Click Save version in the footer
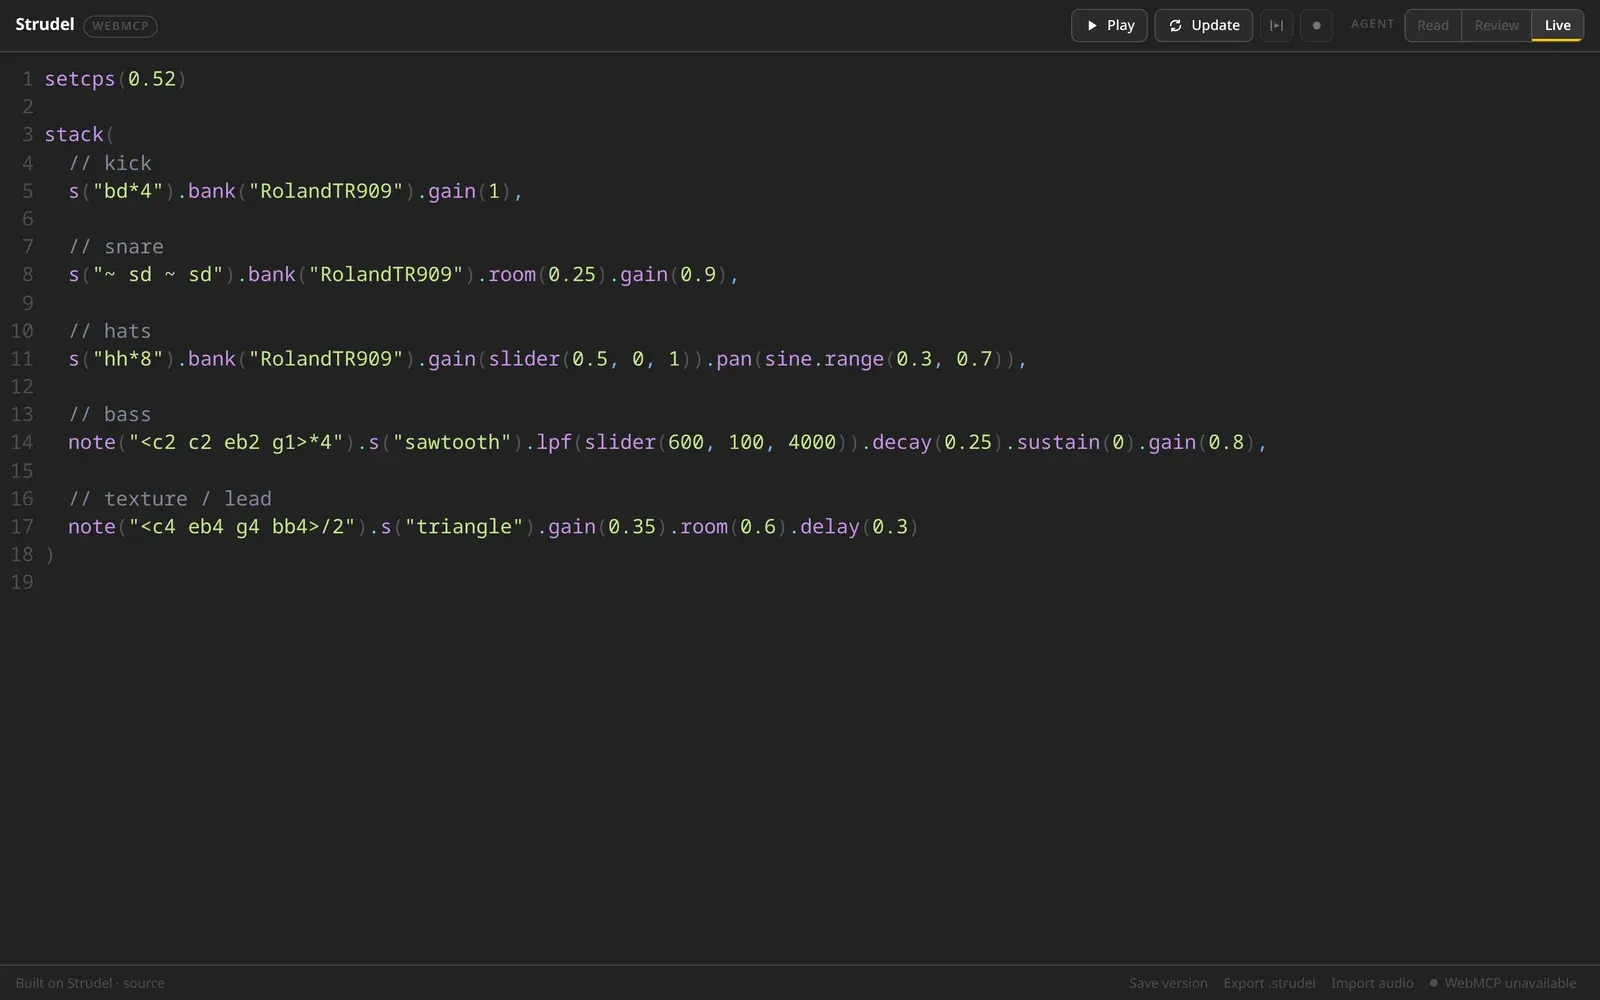This screenshot has height=1000, width=1600. [x=1168, y=983]
